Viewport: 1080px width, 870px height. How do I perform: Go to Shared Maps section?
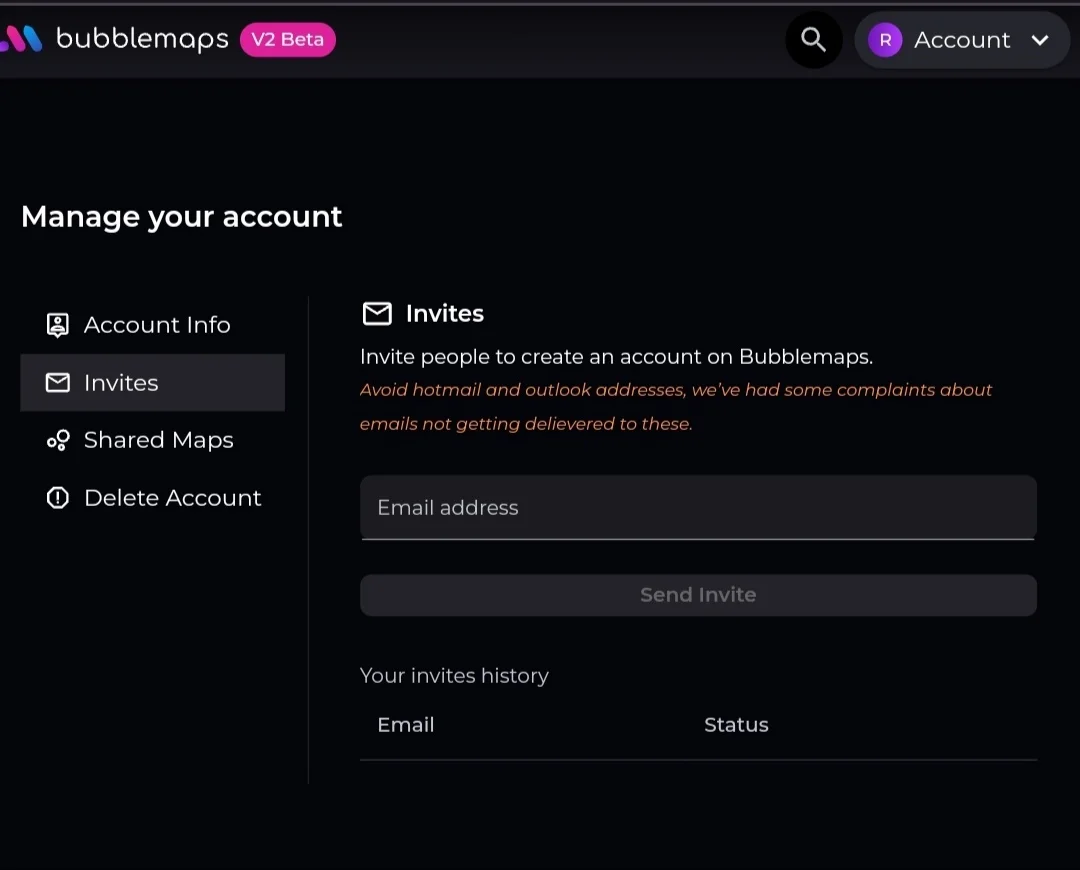click(152, 439)
